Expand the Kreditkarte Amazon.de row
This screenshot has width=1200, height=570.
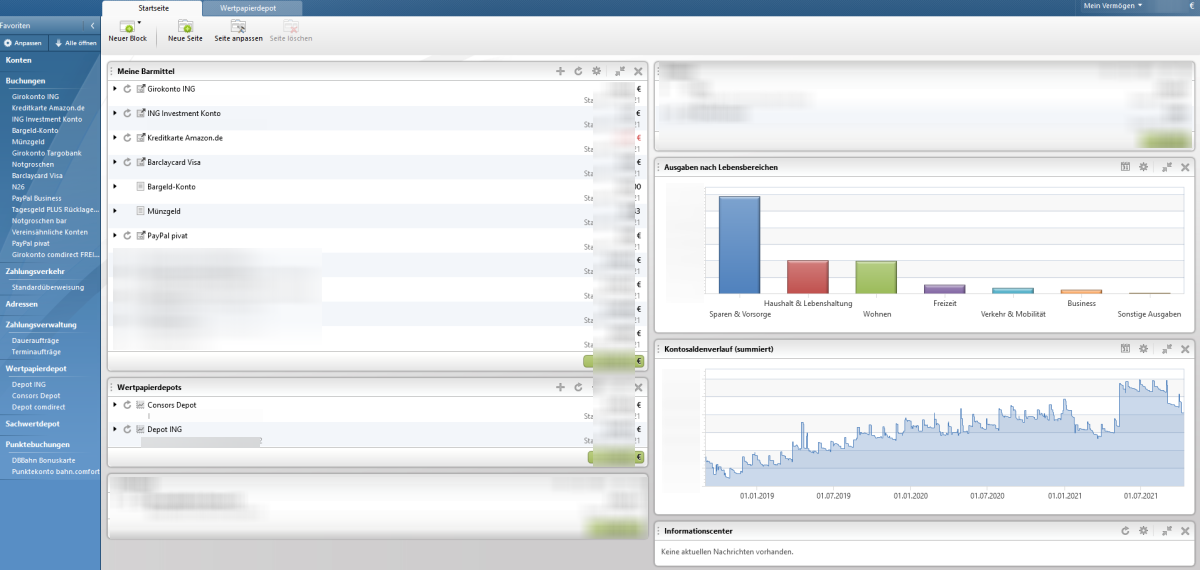(115, 137)
